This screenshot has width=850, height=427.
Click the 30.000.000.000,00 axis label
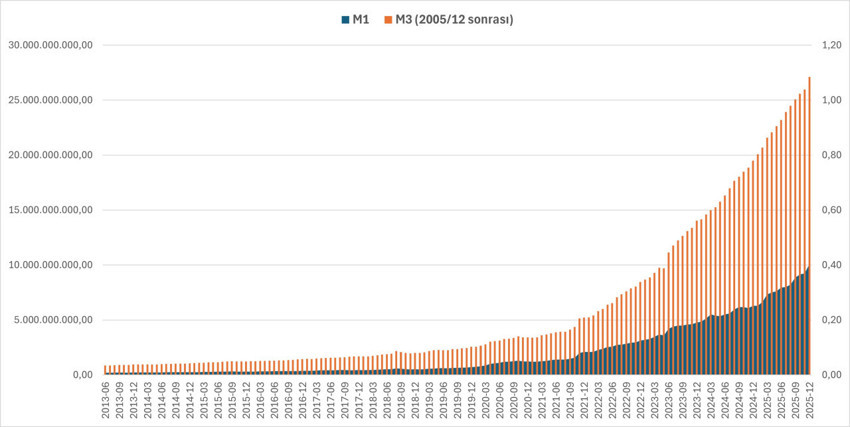[x=50, y=45]
